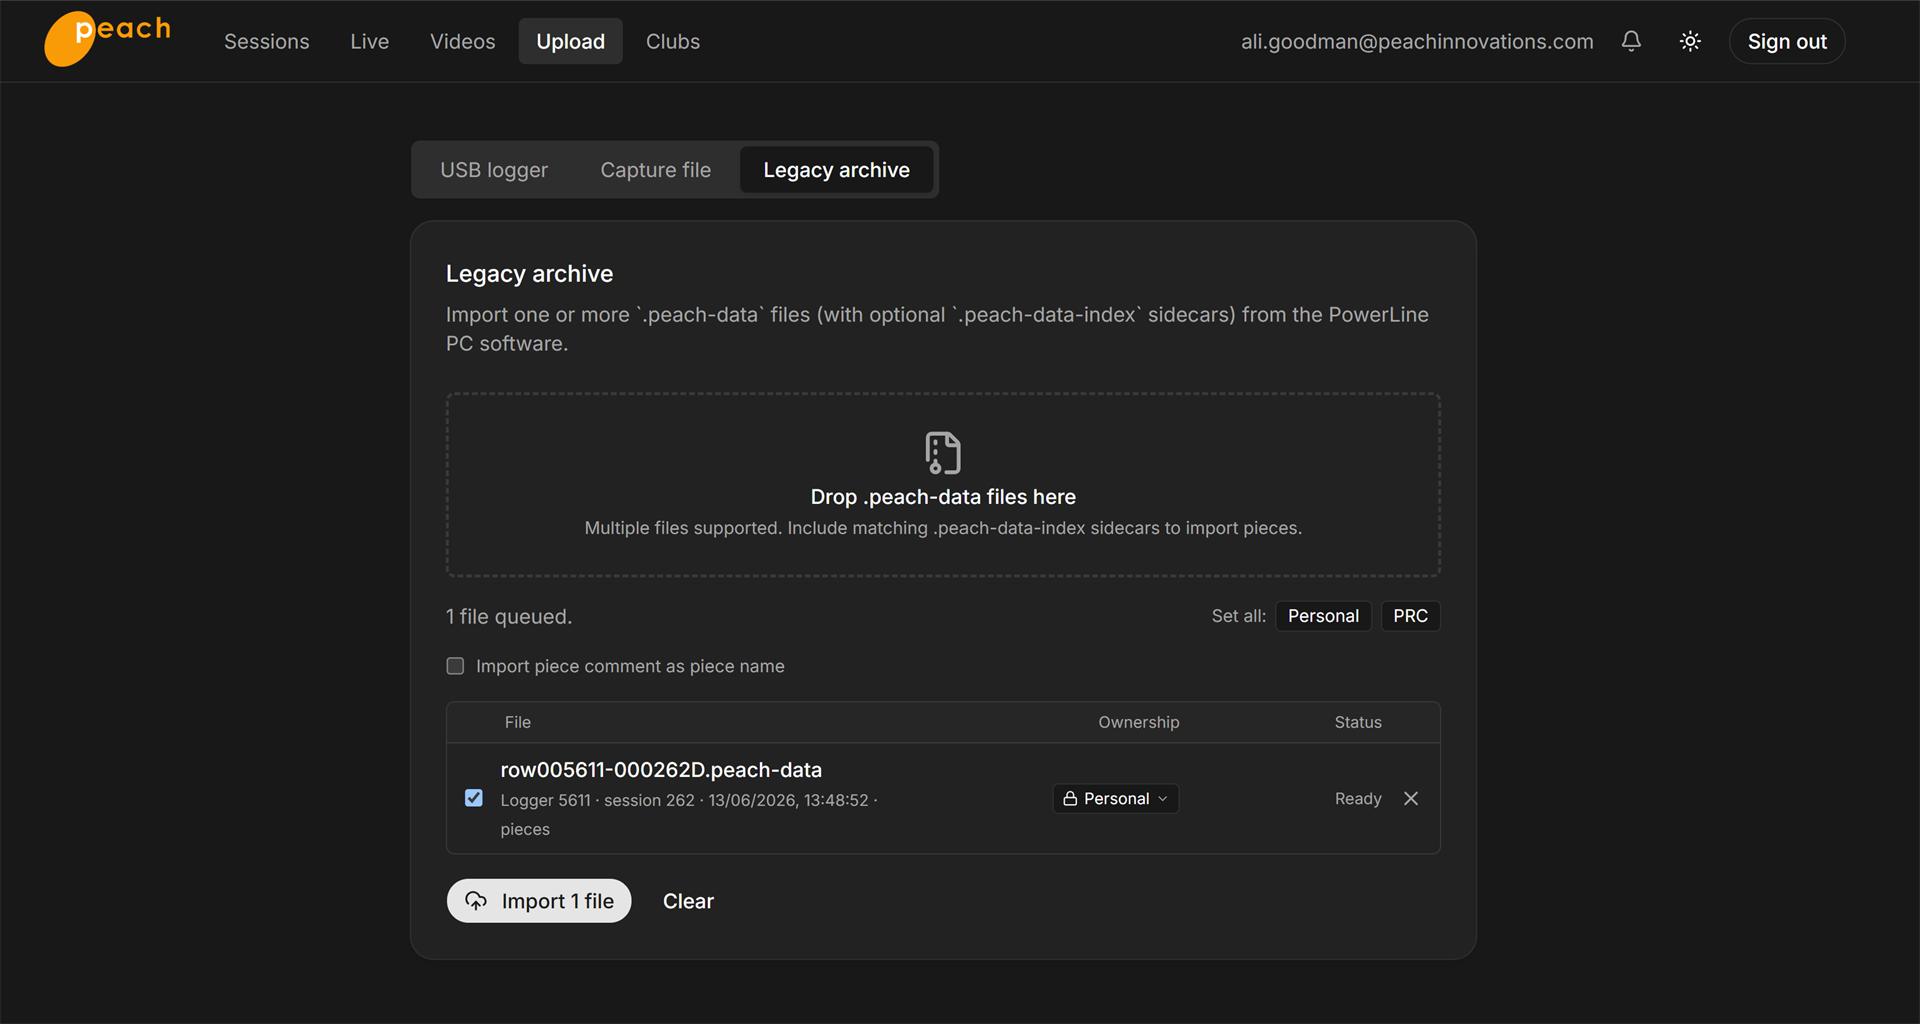Switch to the Capture file tab
This screenshot has width=1920, height=1024.
click(656, 170)
